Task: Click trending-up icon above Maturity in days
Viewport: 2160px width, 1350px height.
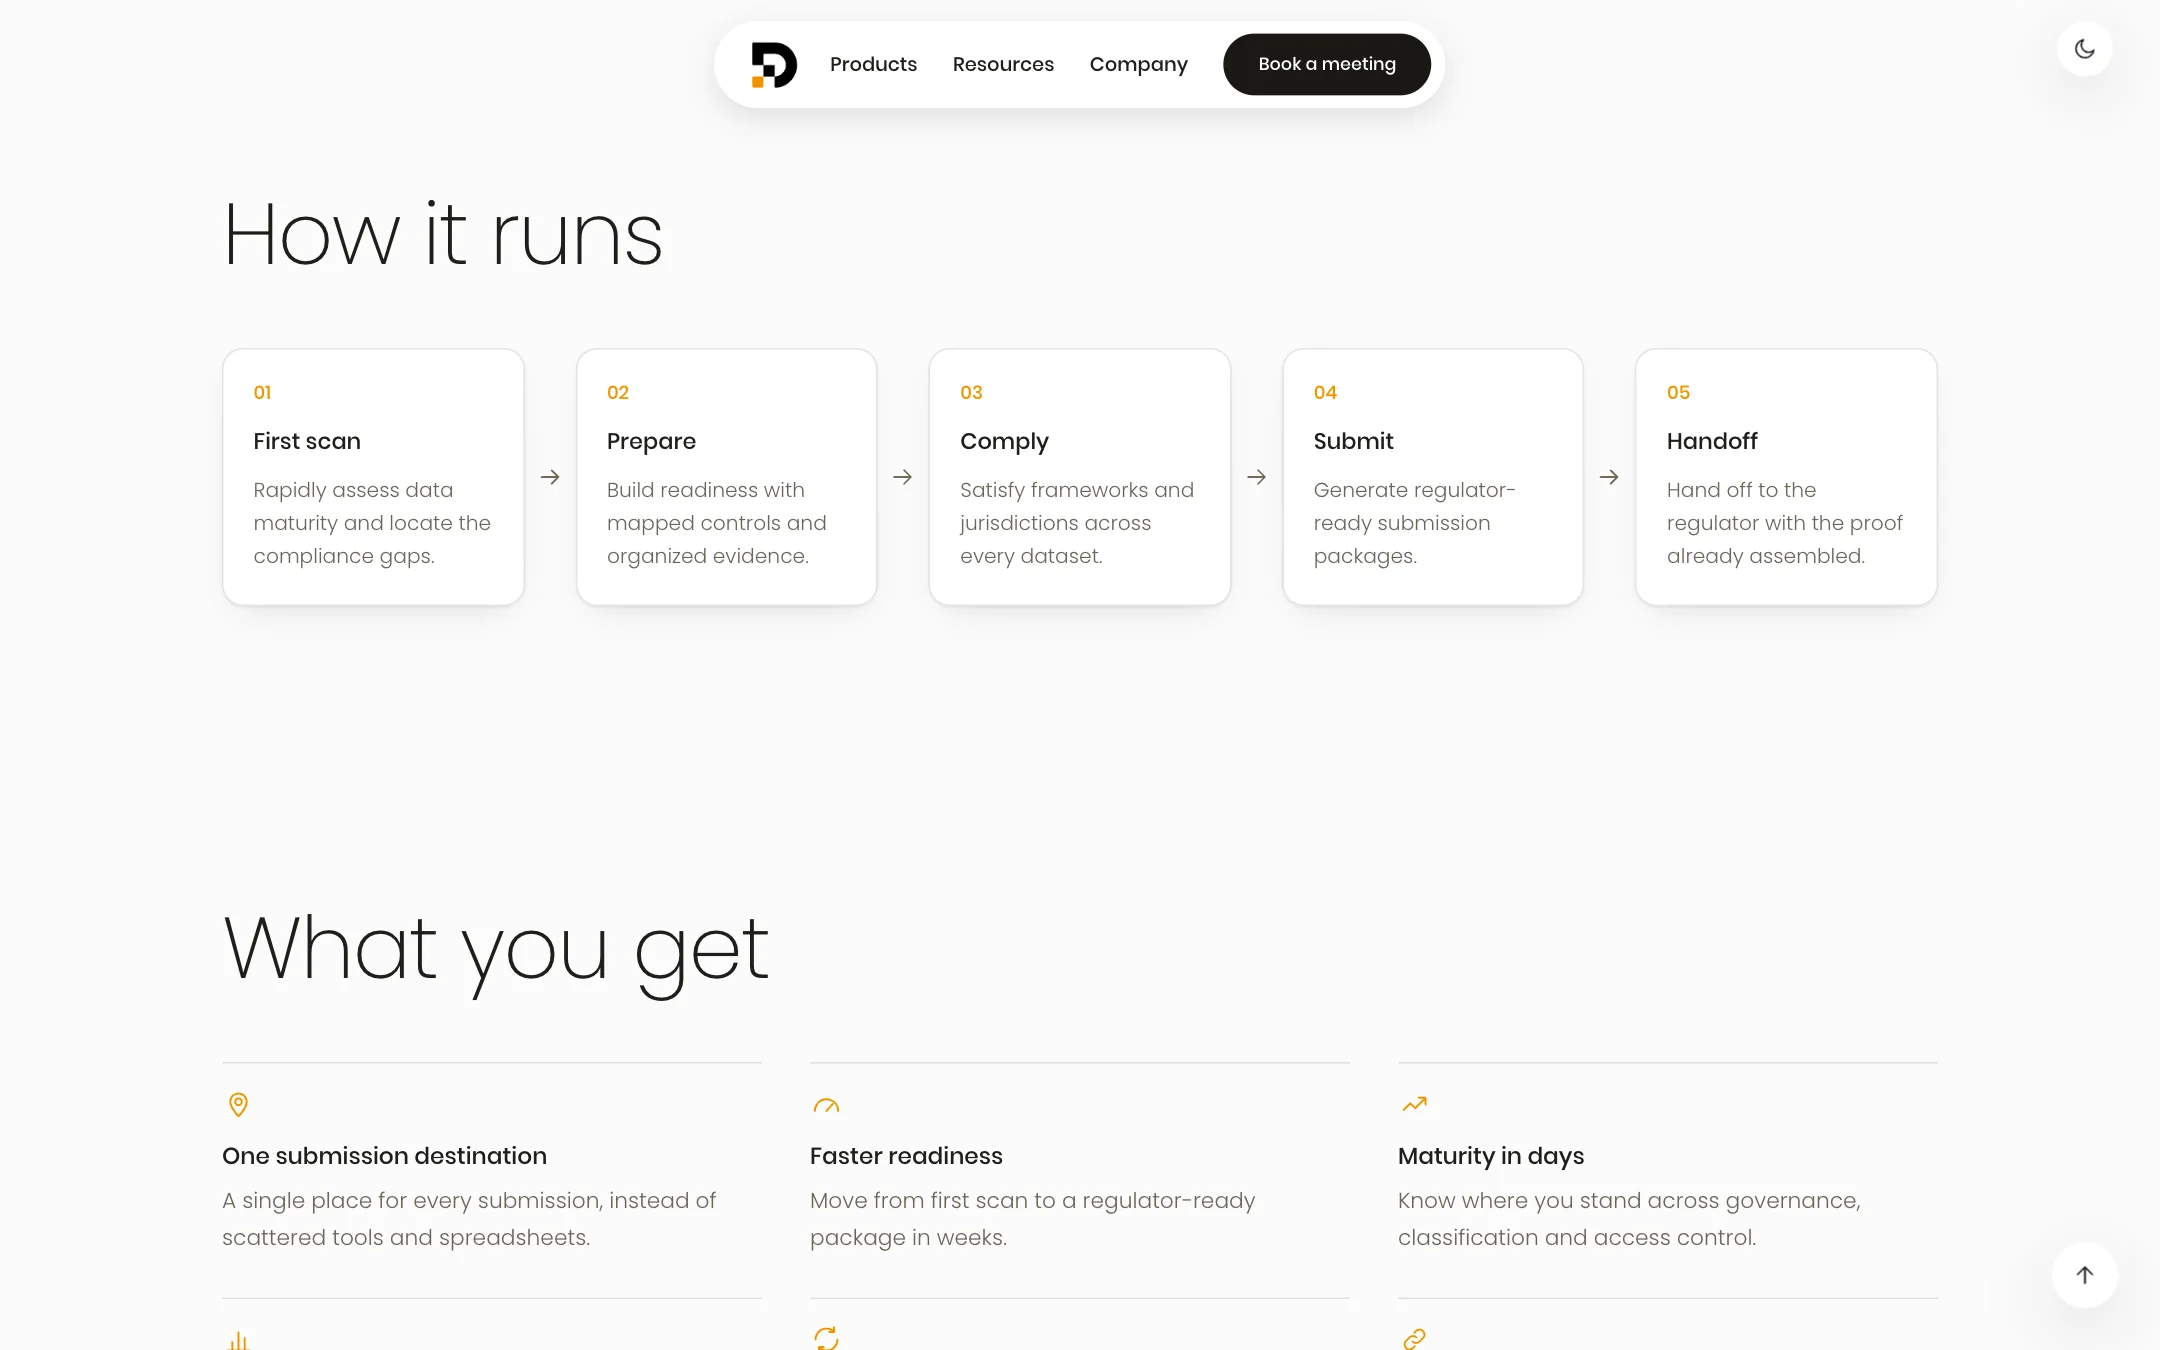Action: click(1414, 1104)
